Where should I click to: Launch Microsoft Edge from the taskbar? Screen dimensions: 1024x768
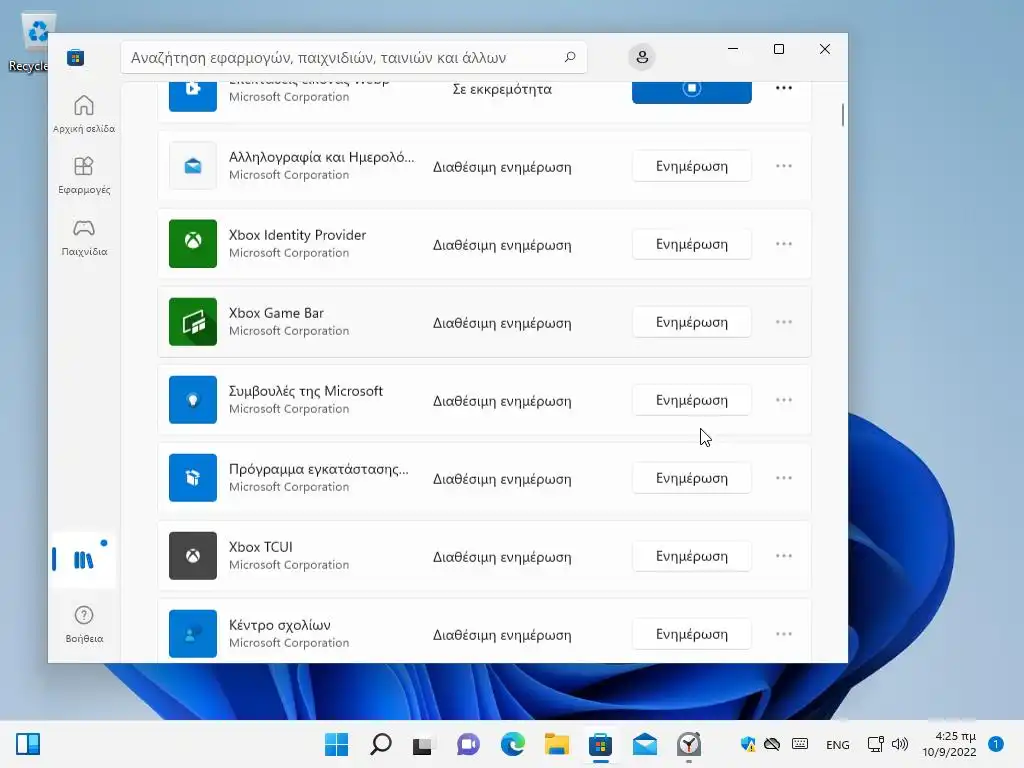513,744
